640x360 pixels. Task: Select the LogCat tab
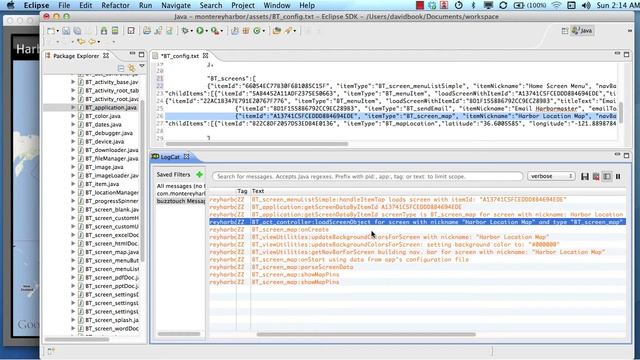(x=170, y=157)
